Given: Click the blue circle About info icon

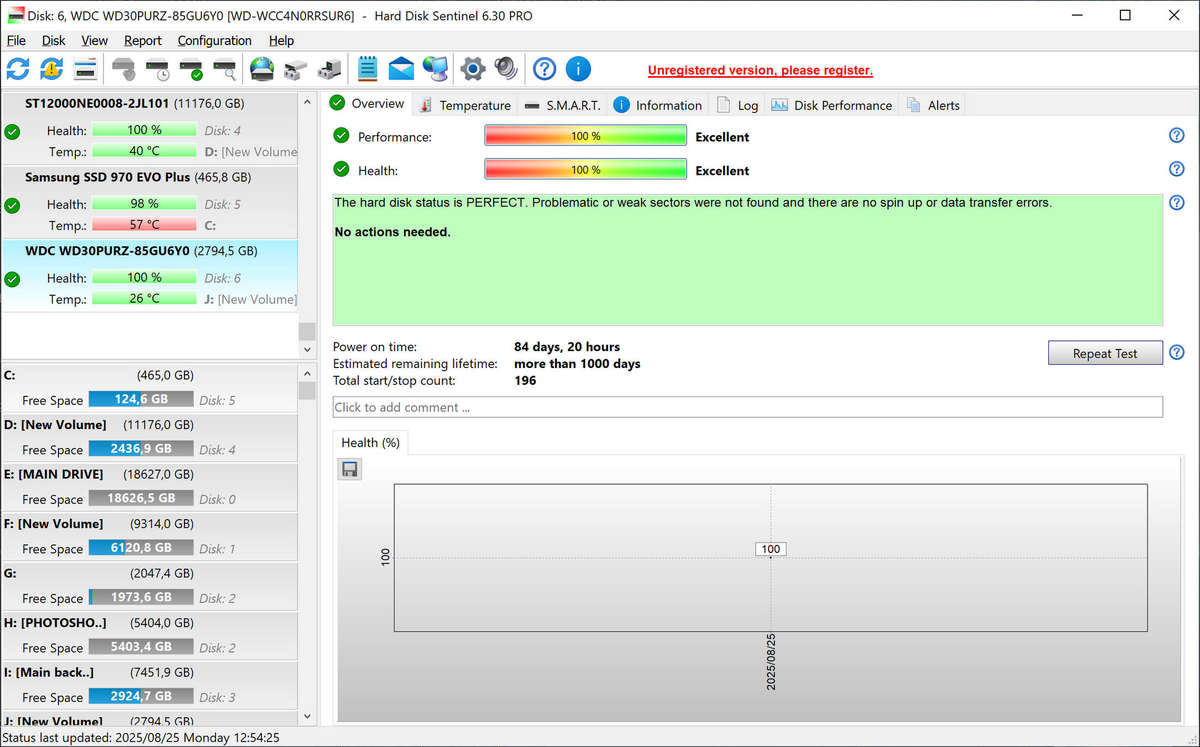Looking at the screenshot, I should (578, 69).
